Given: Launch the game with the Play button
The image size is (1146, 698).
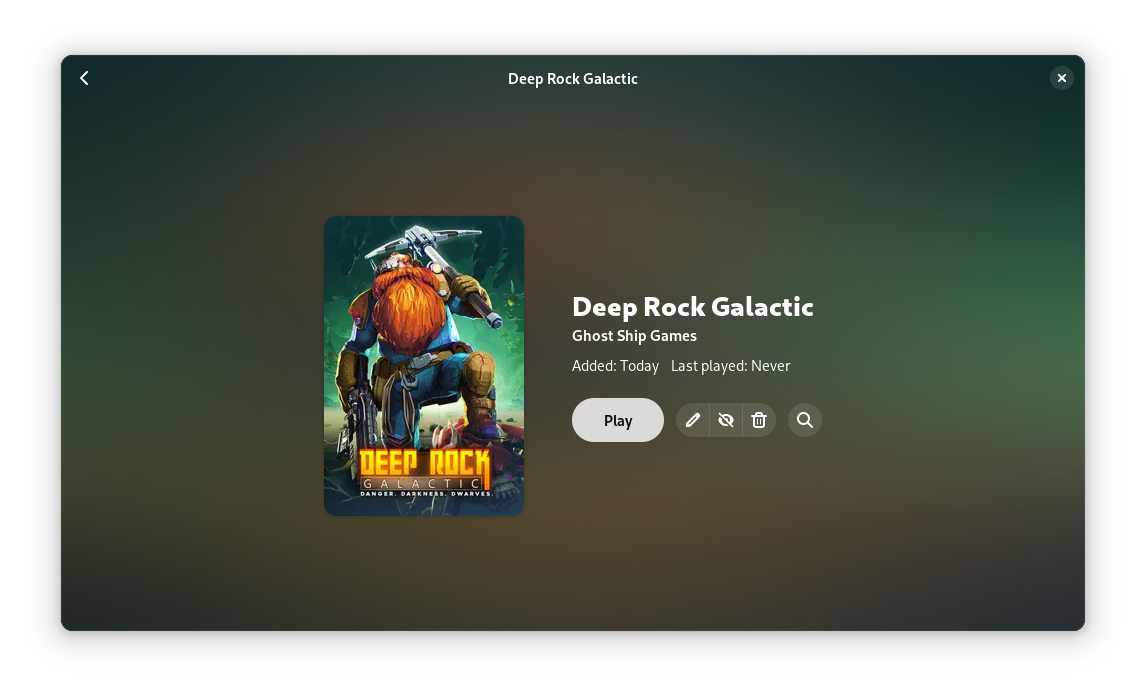Looking at the screenshot, I should (x=618, y=420).
